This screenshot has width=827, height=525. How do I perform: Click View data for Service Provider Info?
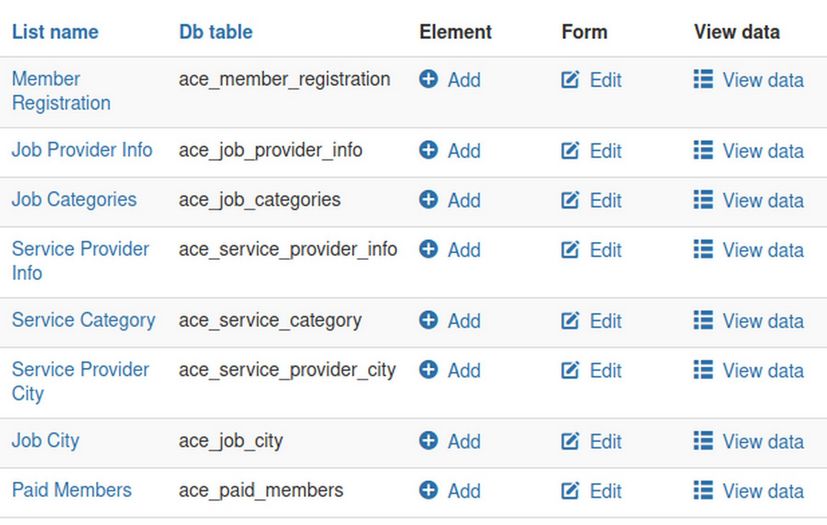pyautogui.click(x=762, y=250)
